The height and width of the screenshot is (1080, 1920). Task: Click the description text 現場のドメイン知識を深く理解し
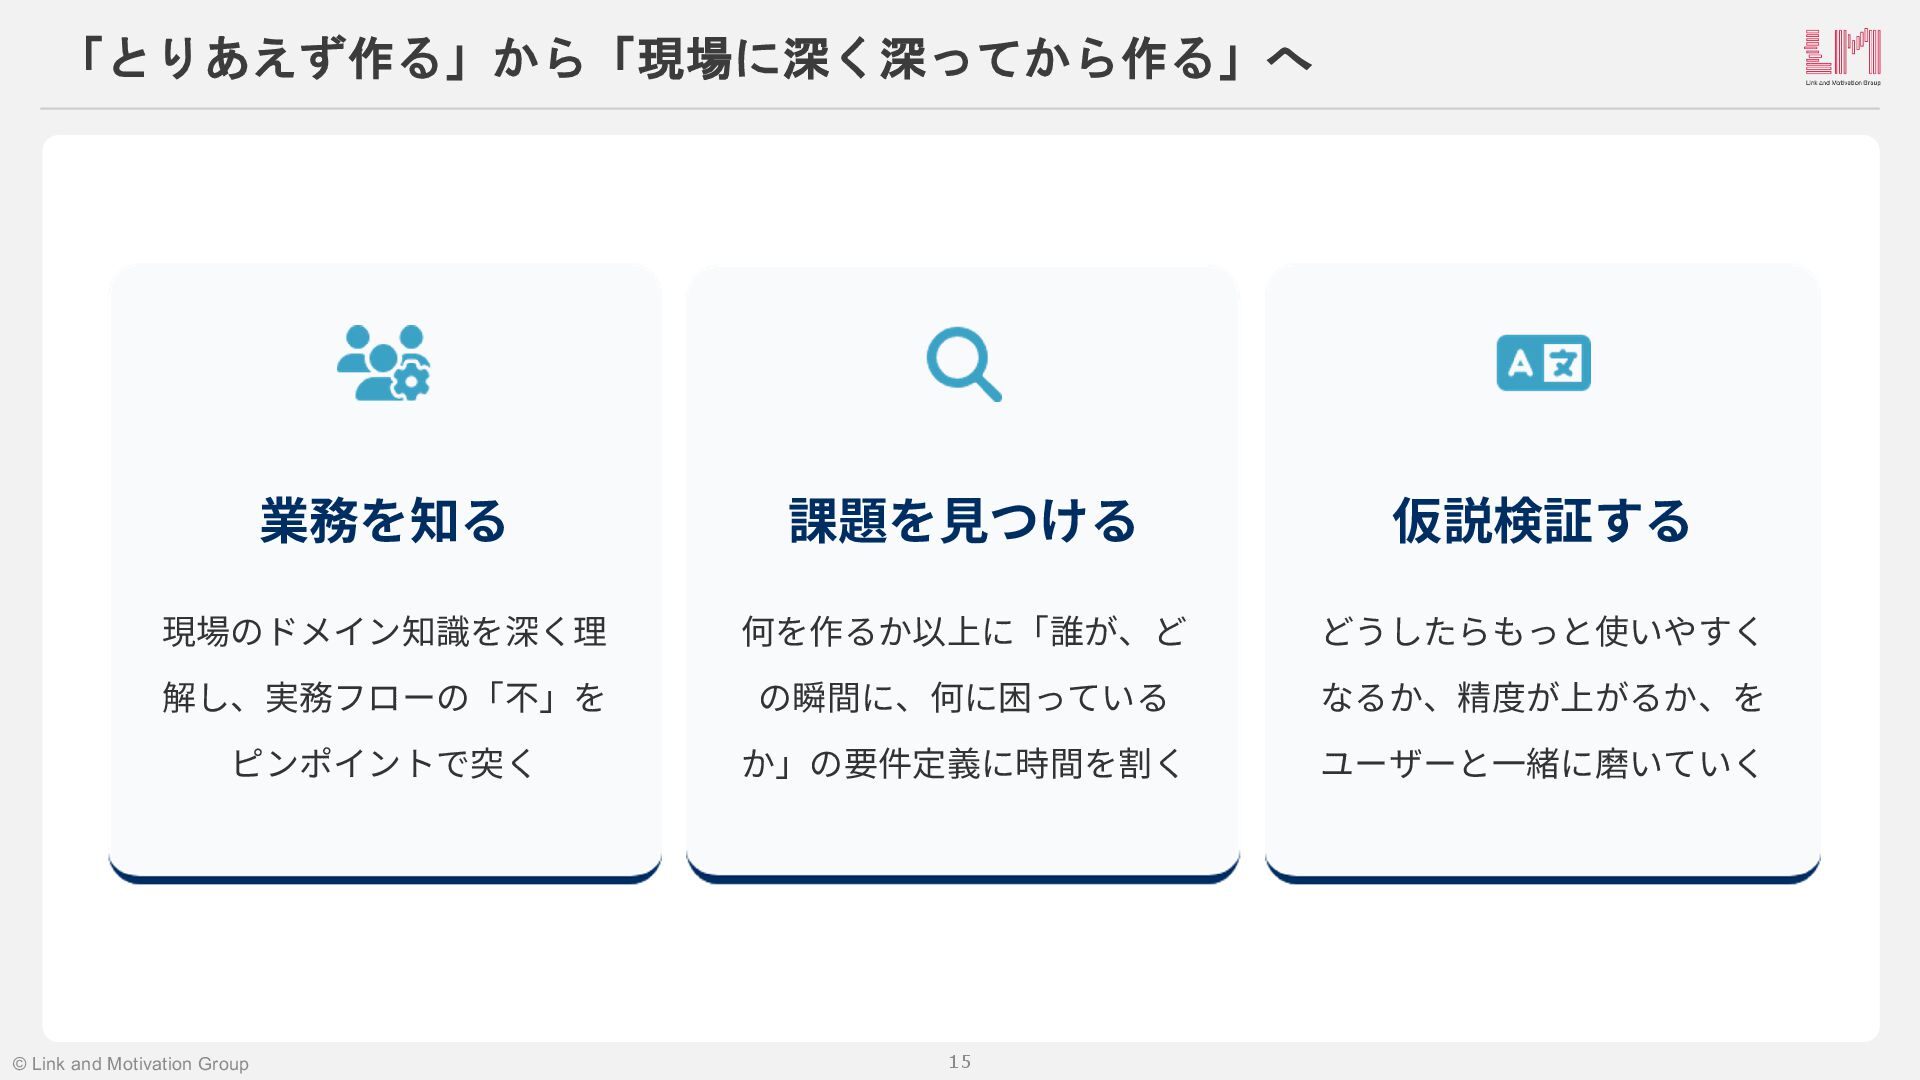(384, 632)
